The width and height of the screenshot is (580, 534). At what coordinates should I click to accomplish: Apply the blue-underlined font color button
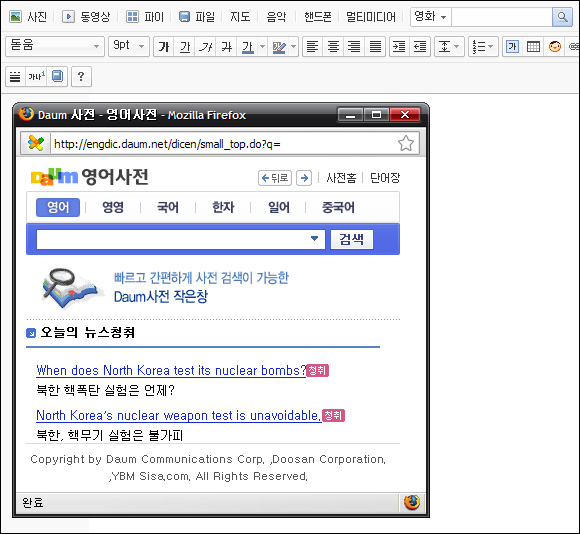tap(247, 47)
